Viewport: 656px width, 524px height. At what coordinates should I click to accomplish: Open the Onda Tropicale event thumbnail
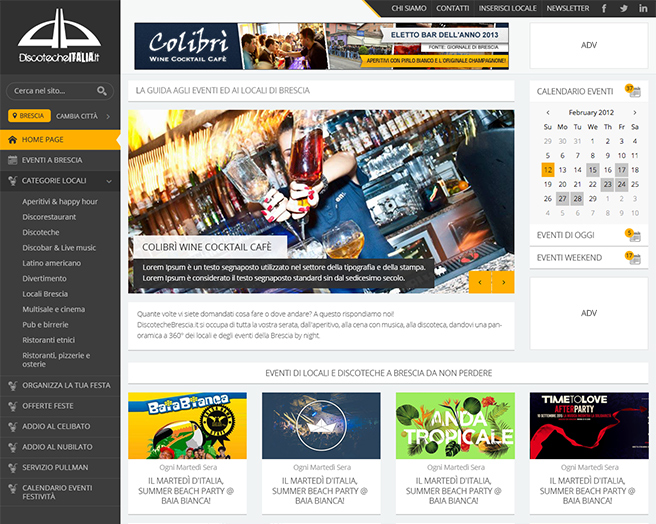pos(455,426)
